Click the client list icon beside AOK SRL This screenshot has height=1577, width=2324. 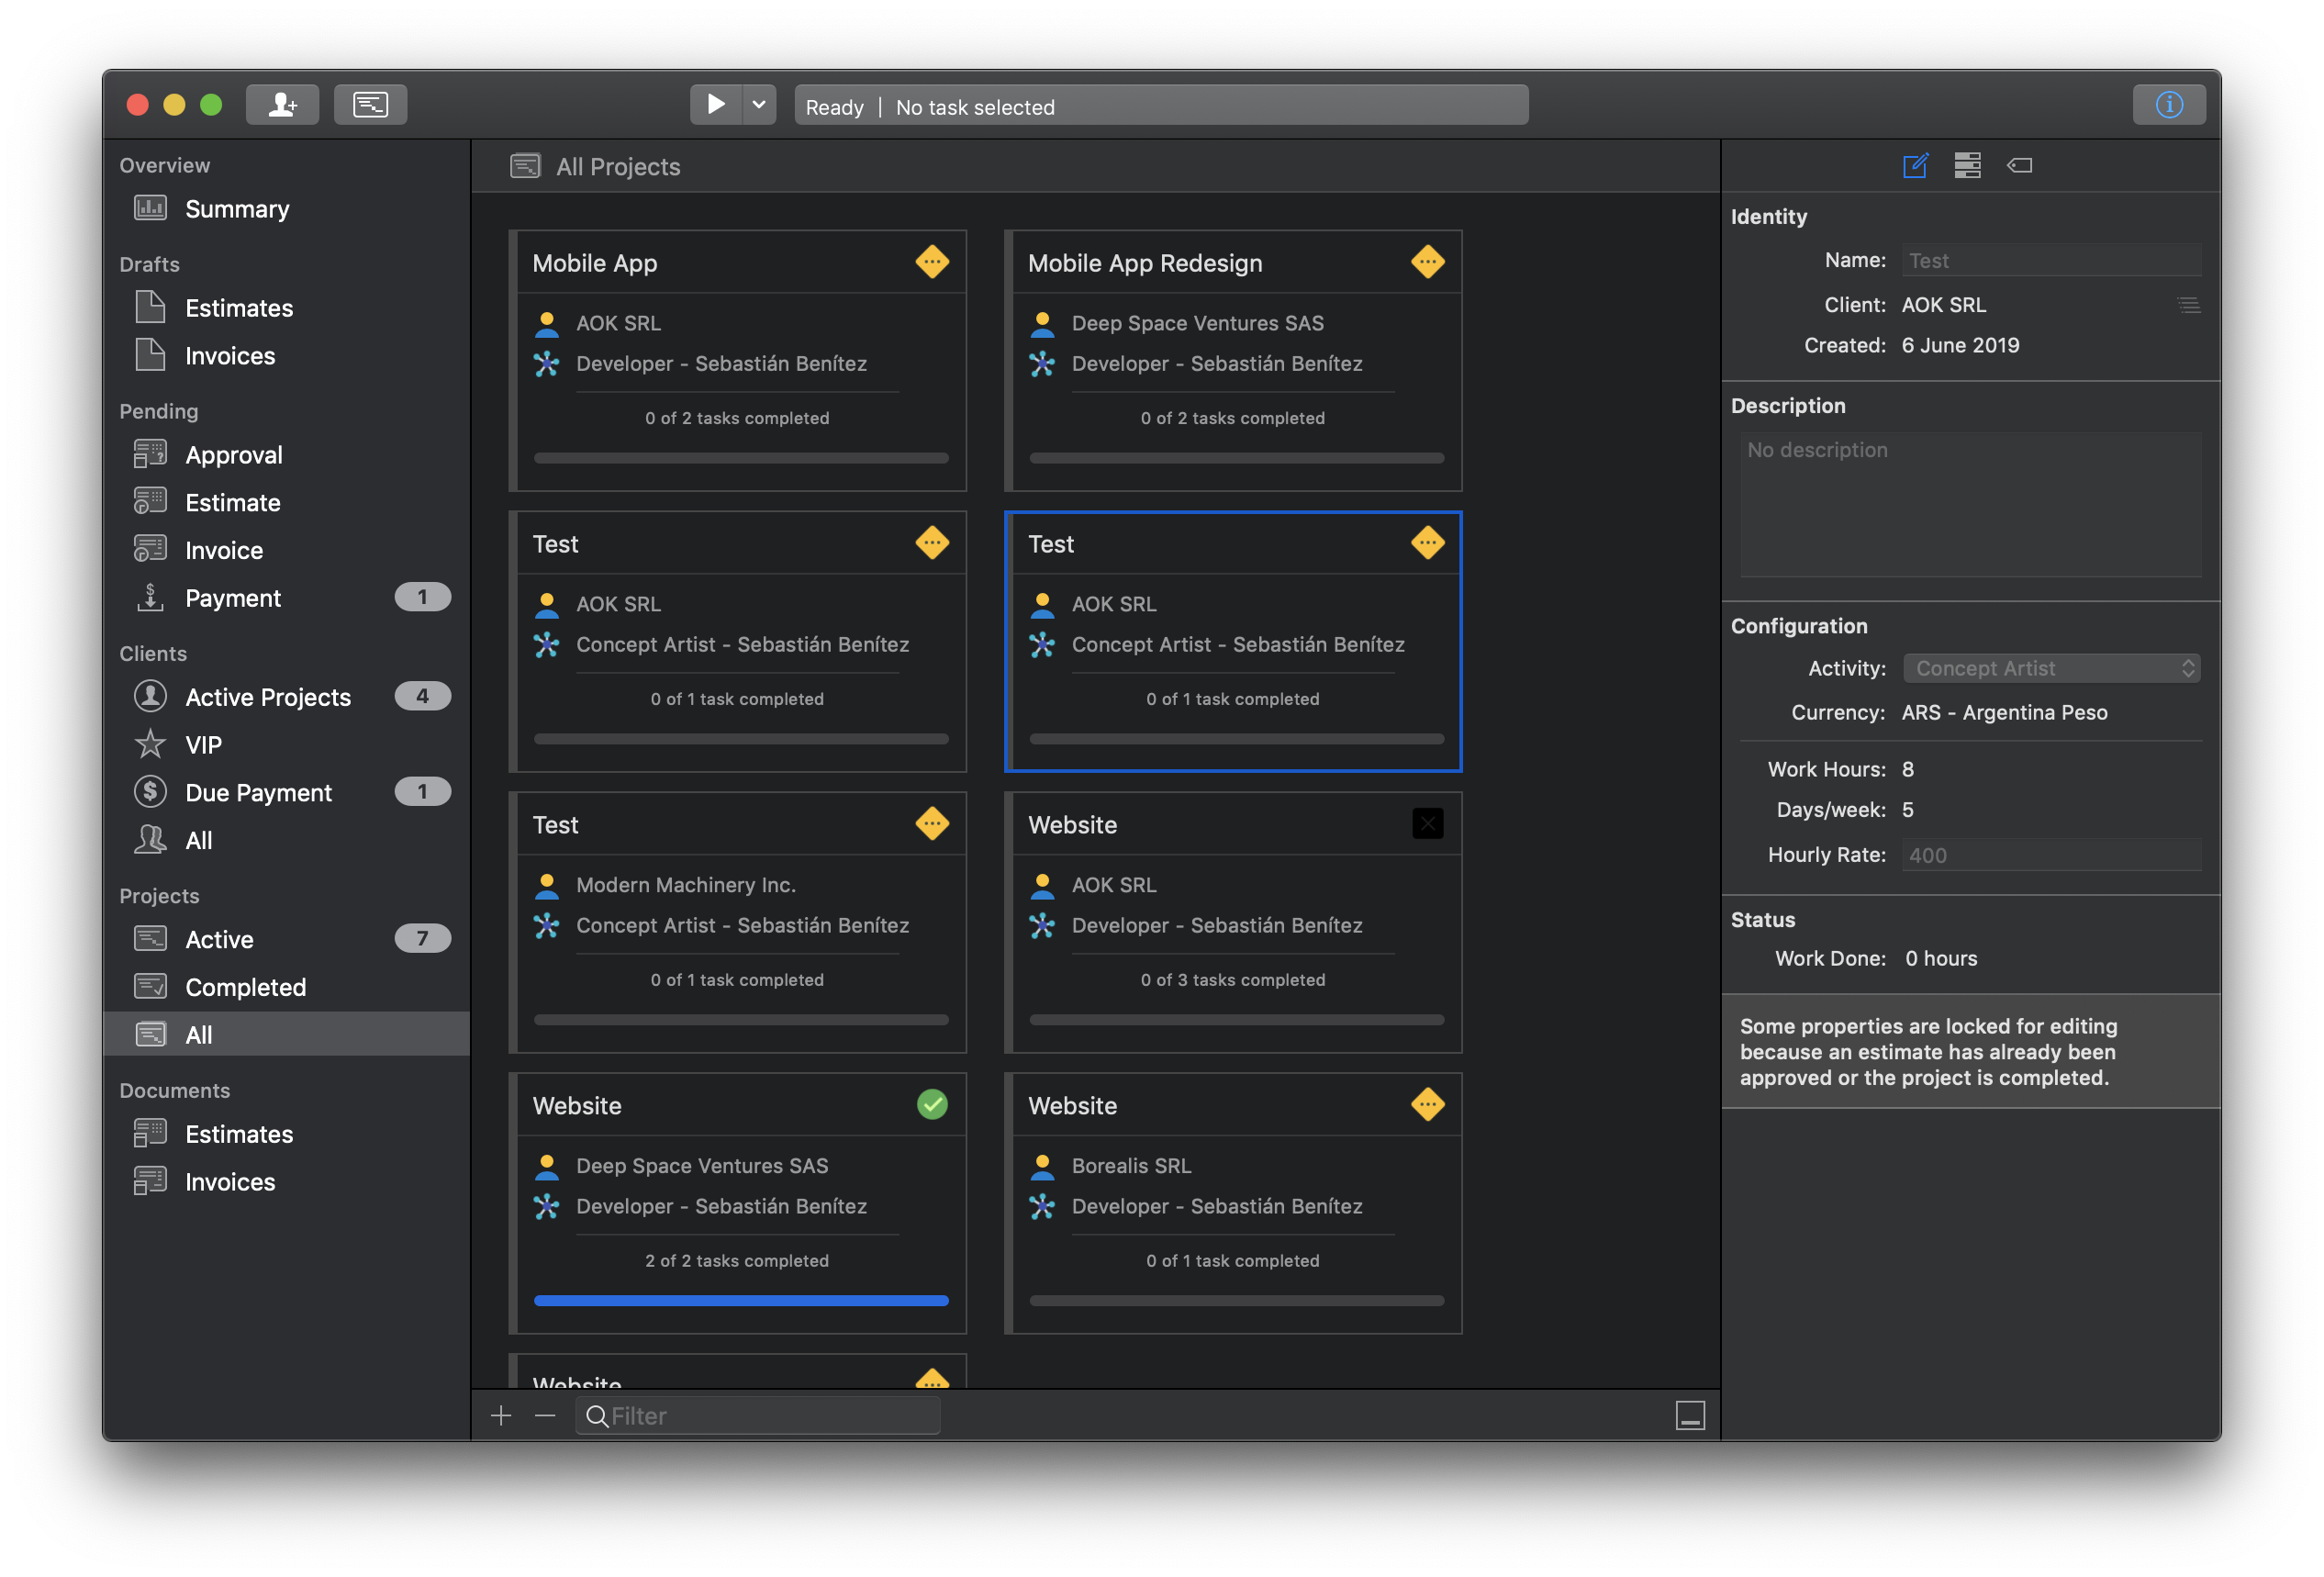tap(2188, 305)
